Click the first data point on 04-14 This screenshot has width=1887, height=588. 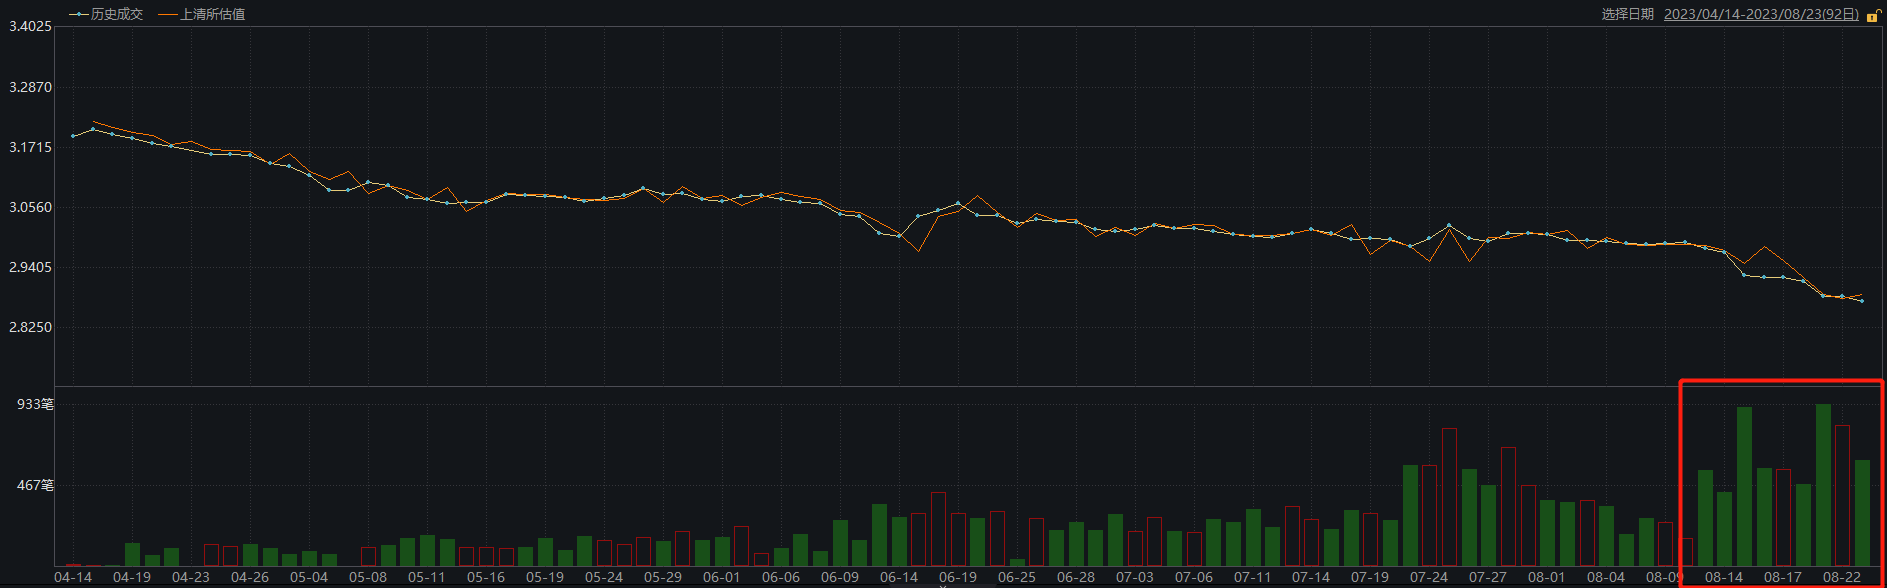coord(73,136)
